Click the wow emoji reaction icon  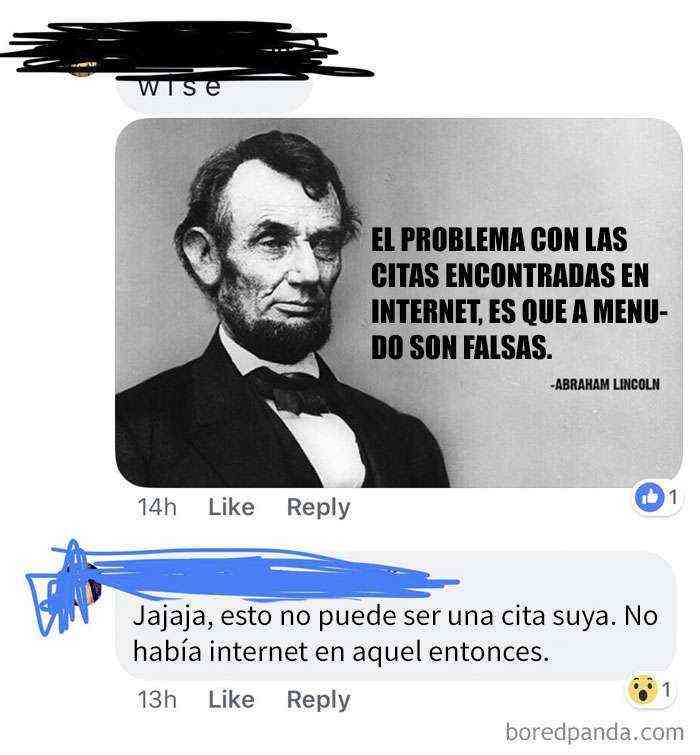(642, 690)
